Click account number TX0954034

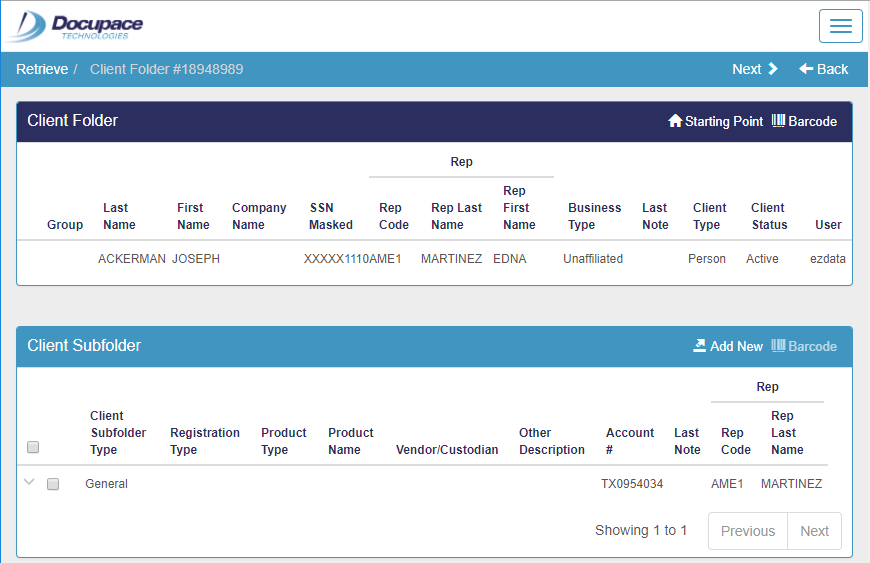click(632, 484)
